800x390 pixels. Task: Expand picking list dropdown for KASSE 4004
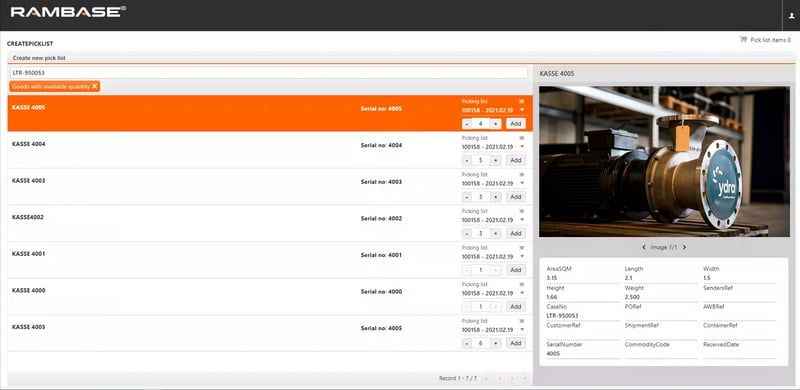(x=522, y=147)
